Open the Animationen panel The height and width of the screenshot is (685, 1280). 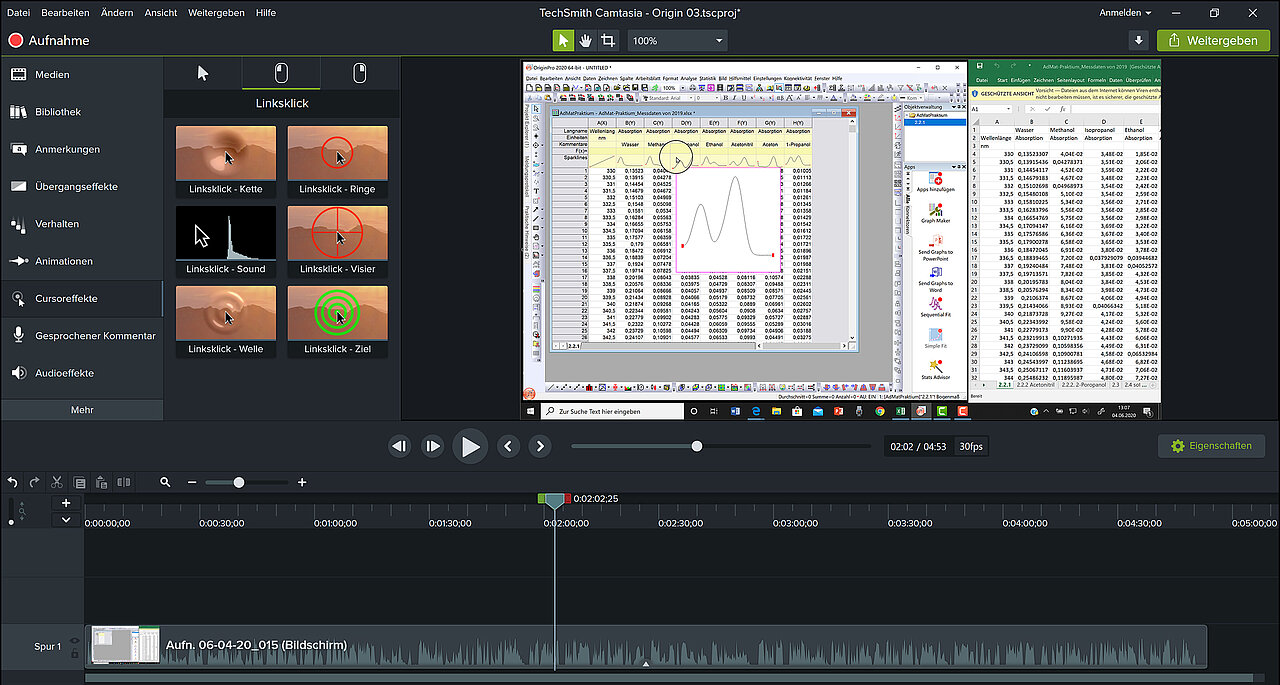tap(82, 261)
